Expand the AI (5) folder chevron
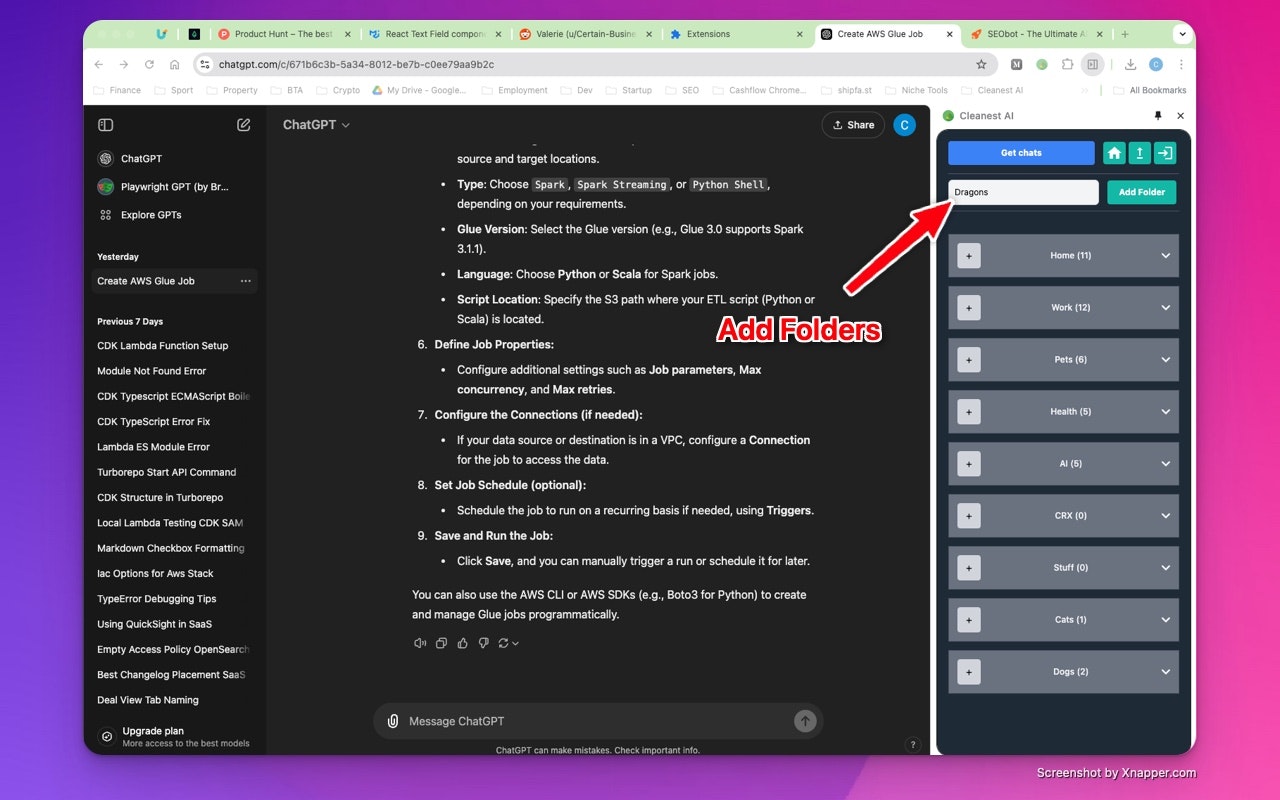Viewport: 1280px width, 800px height. [1165, 464]
